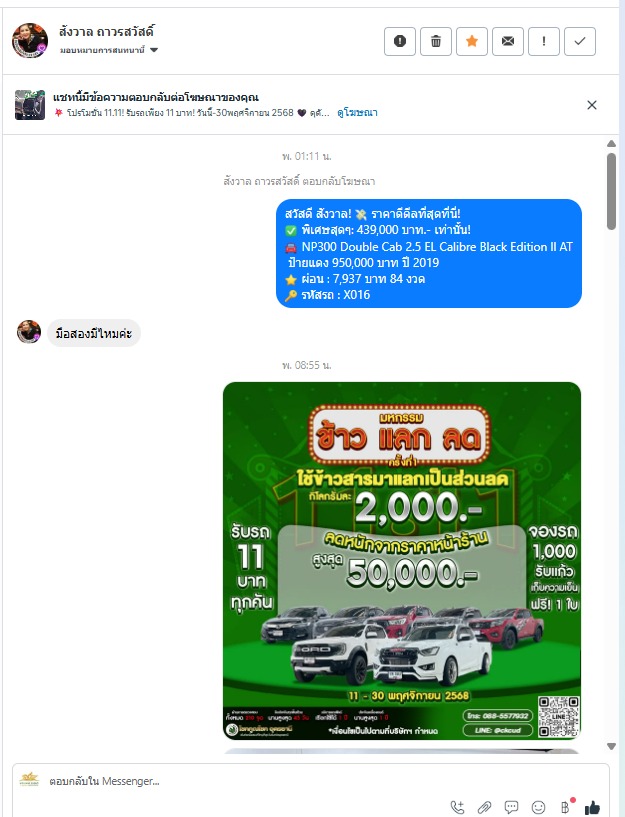Click the phone call request icon
This screenshot has height=817, width=625.
[457, 807]
